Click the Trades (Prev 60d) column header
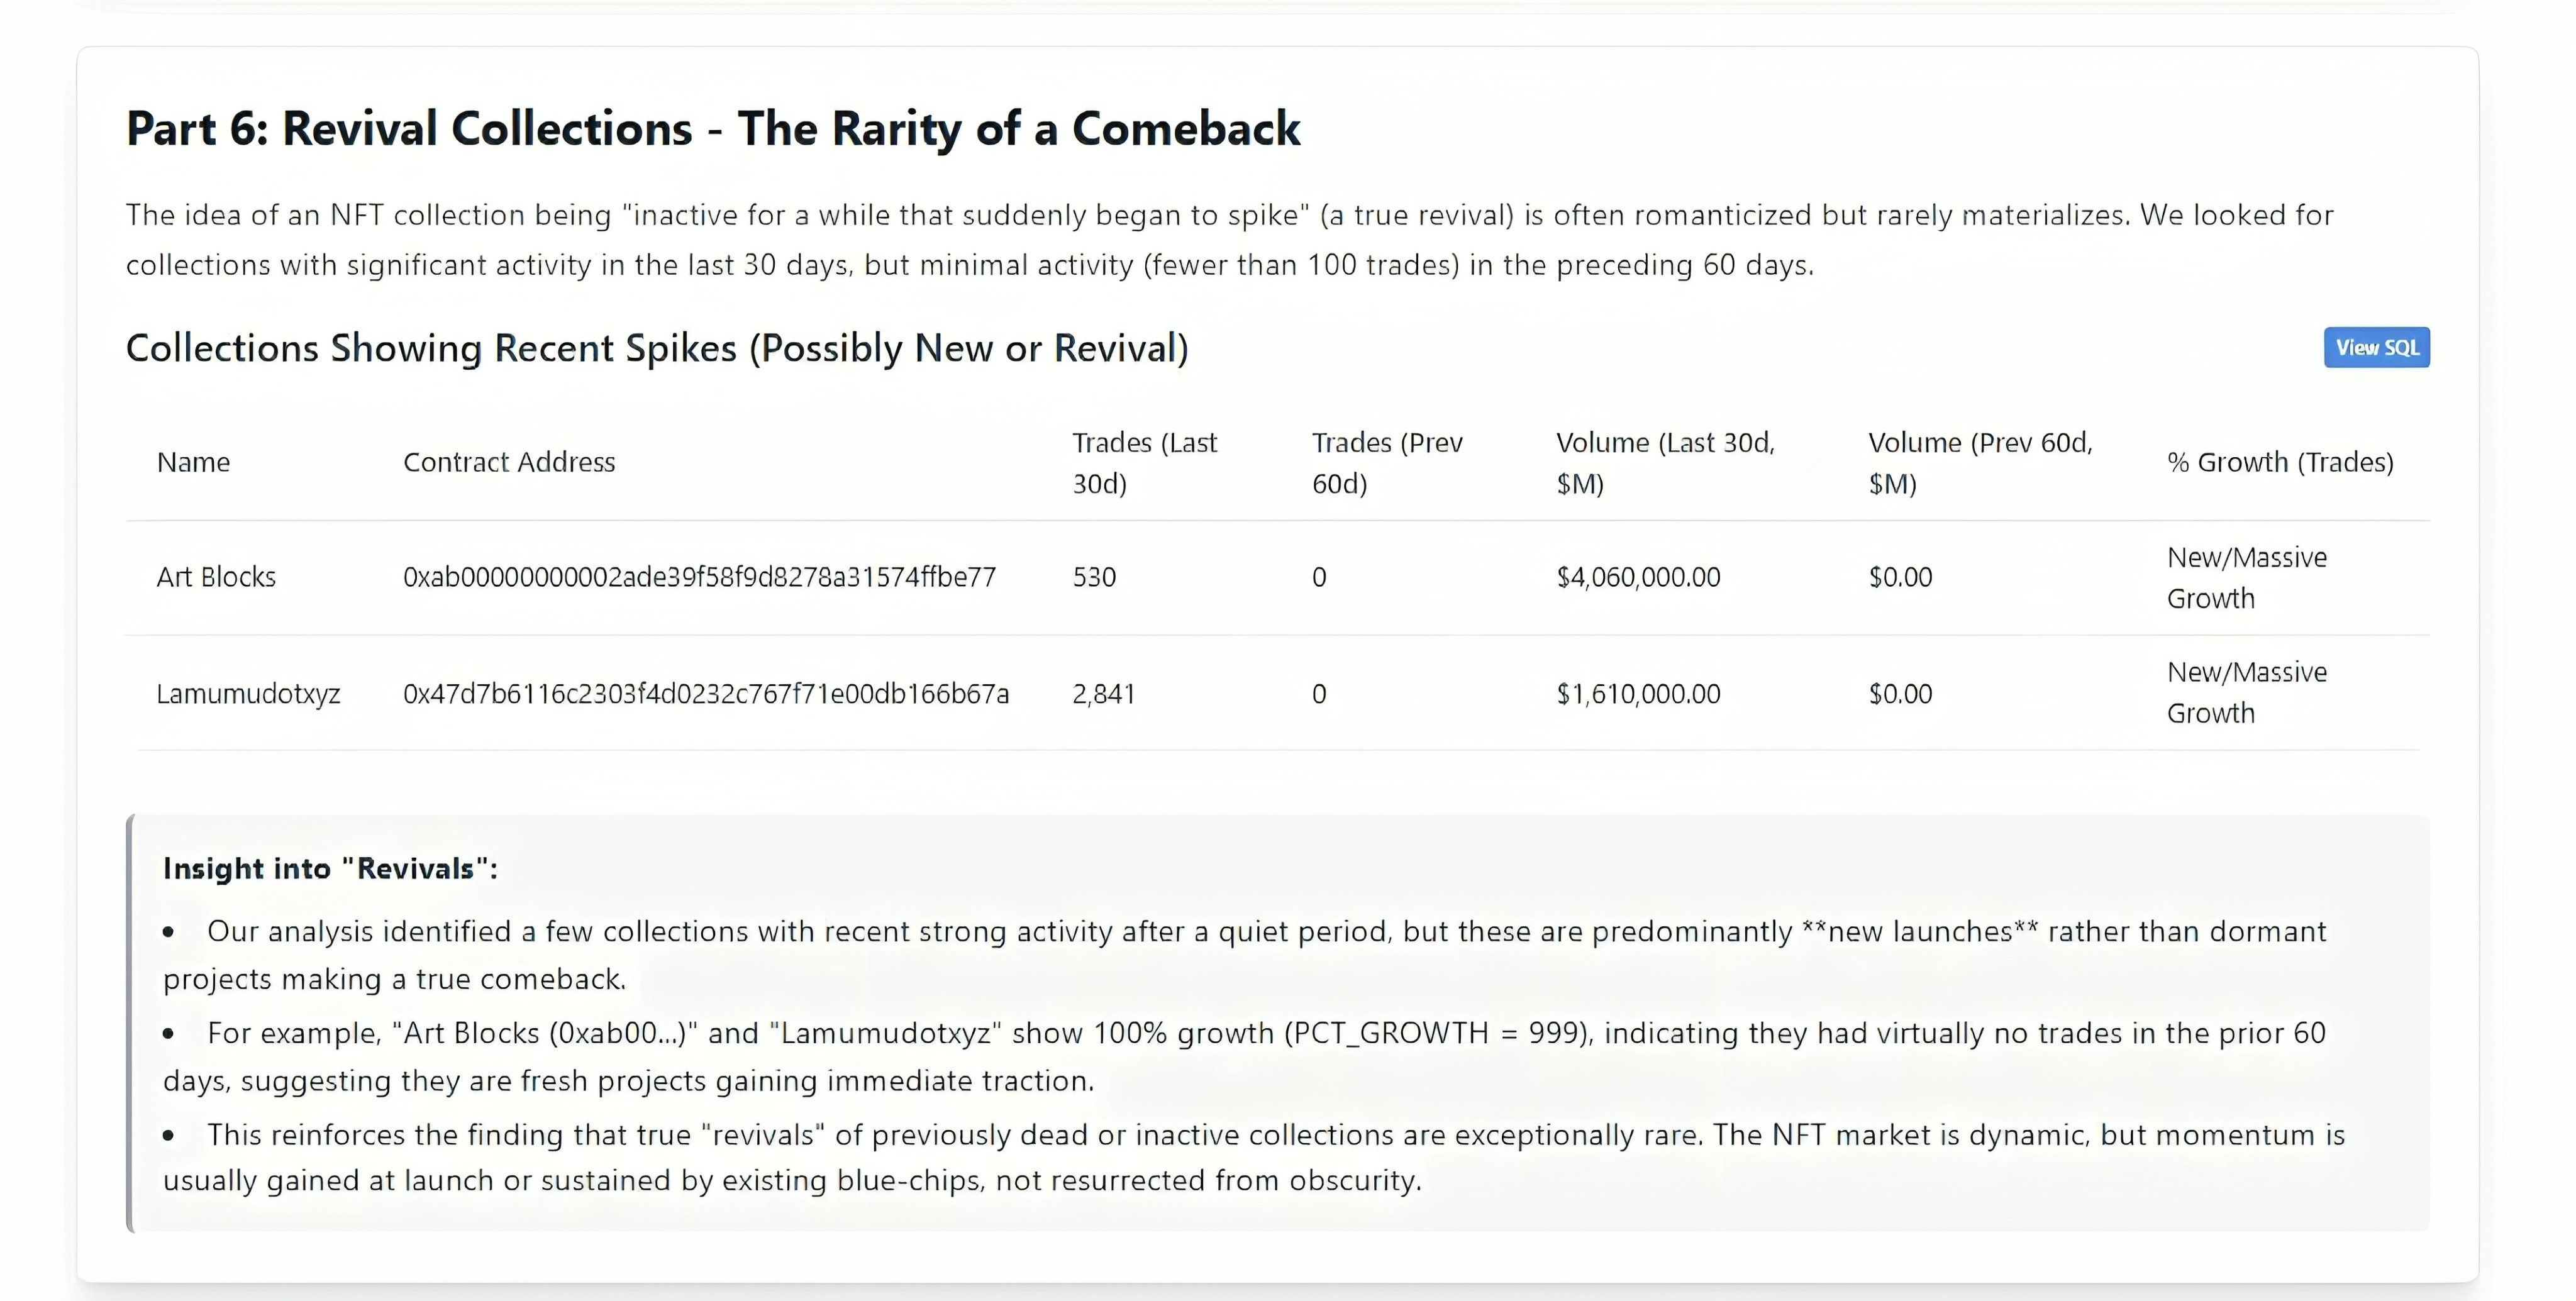The height and width of the screenshot is (1301, 2576). point(1387,463)
